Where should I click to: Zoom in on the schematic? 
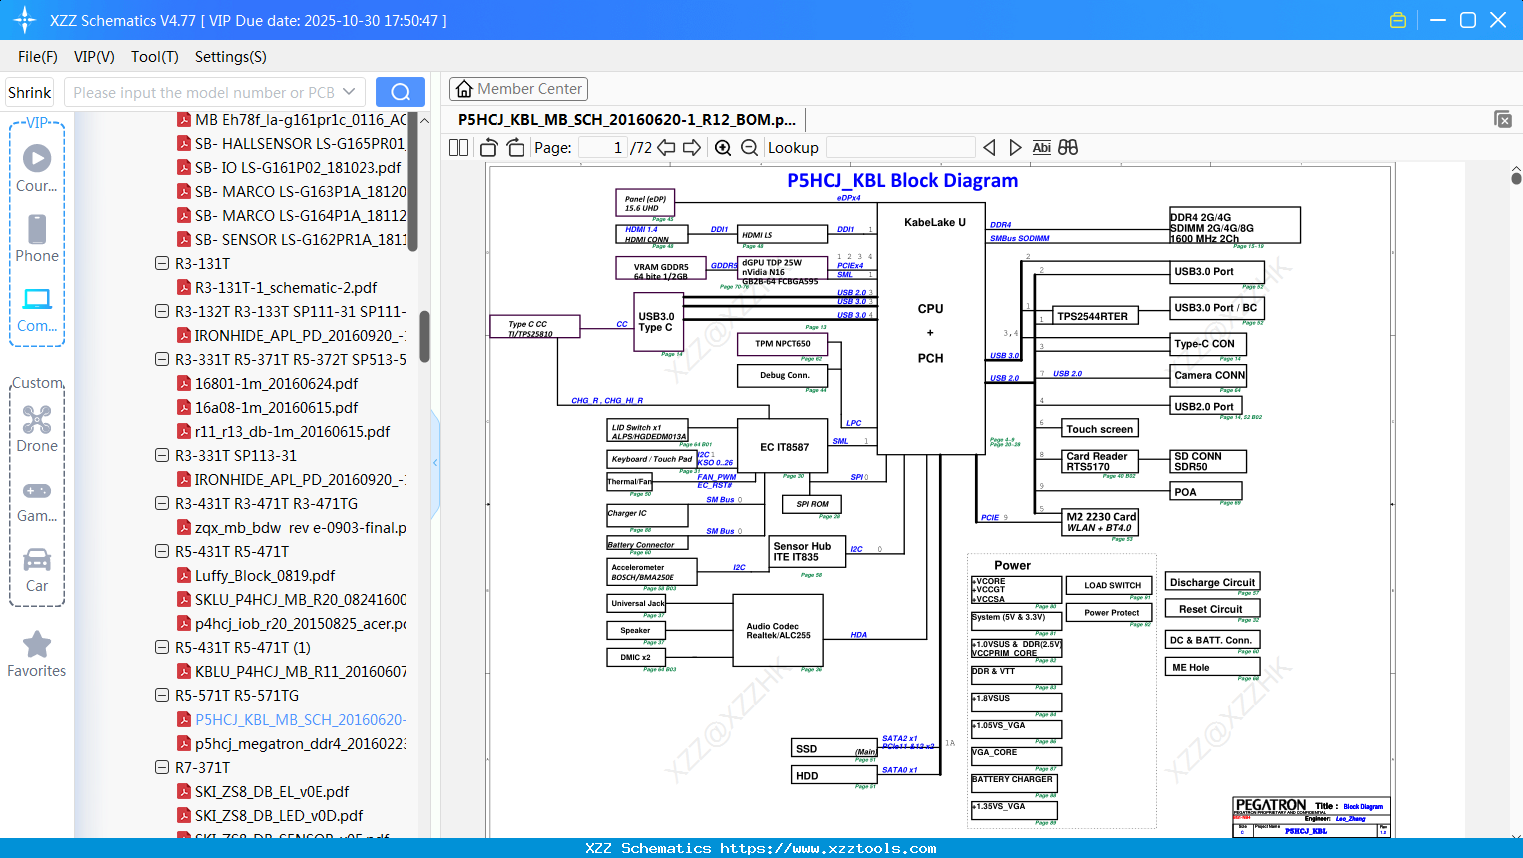click(723, 148)
